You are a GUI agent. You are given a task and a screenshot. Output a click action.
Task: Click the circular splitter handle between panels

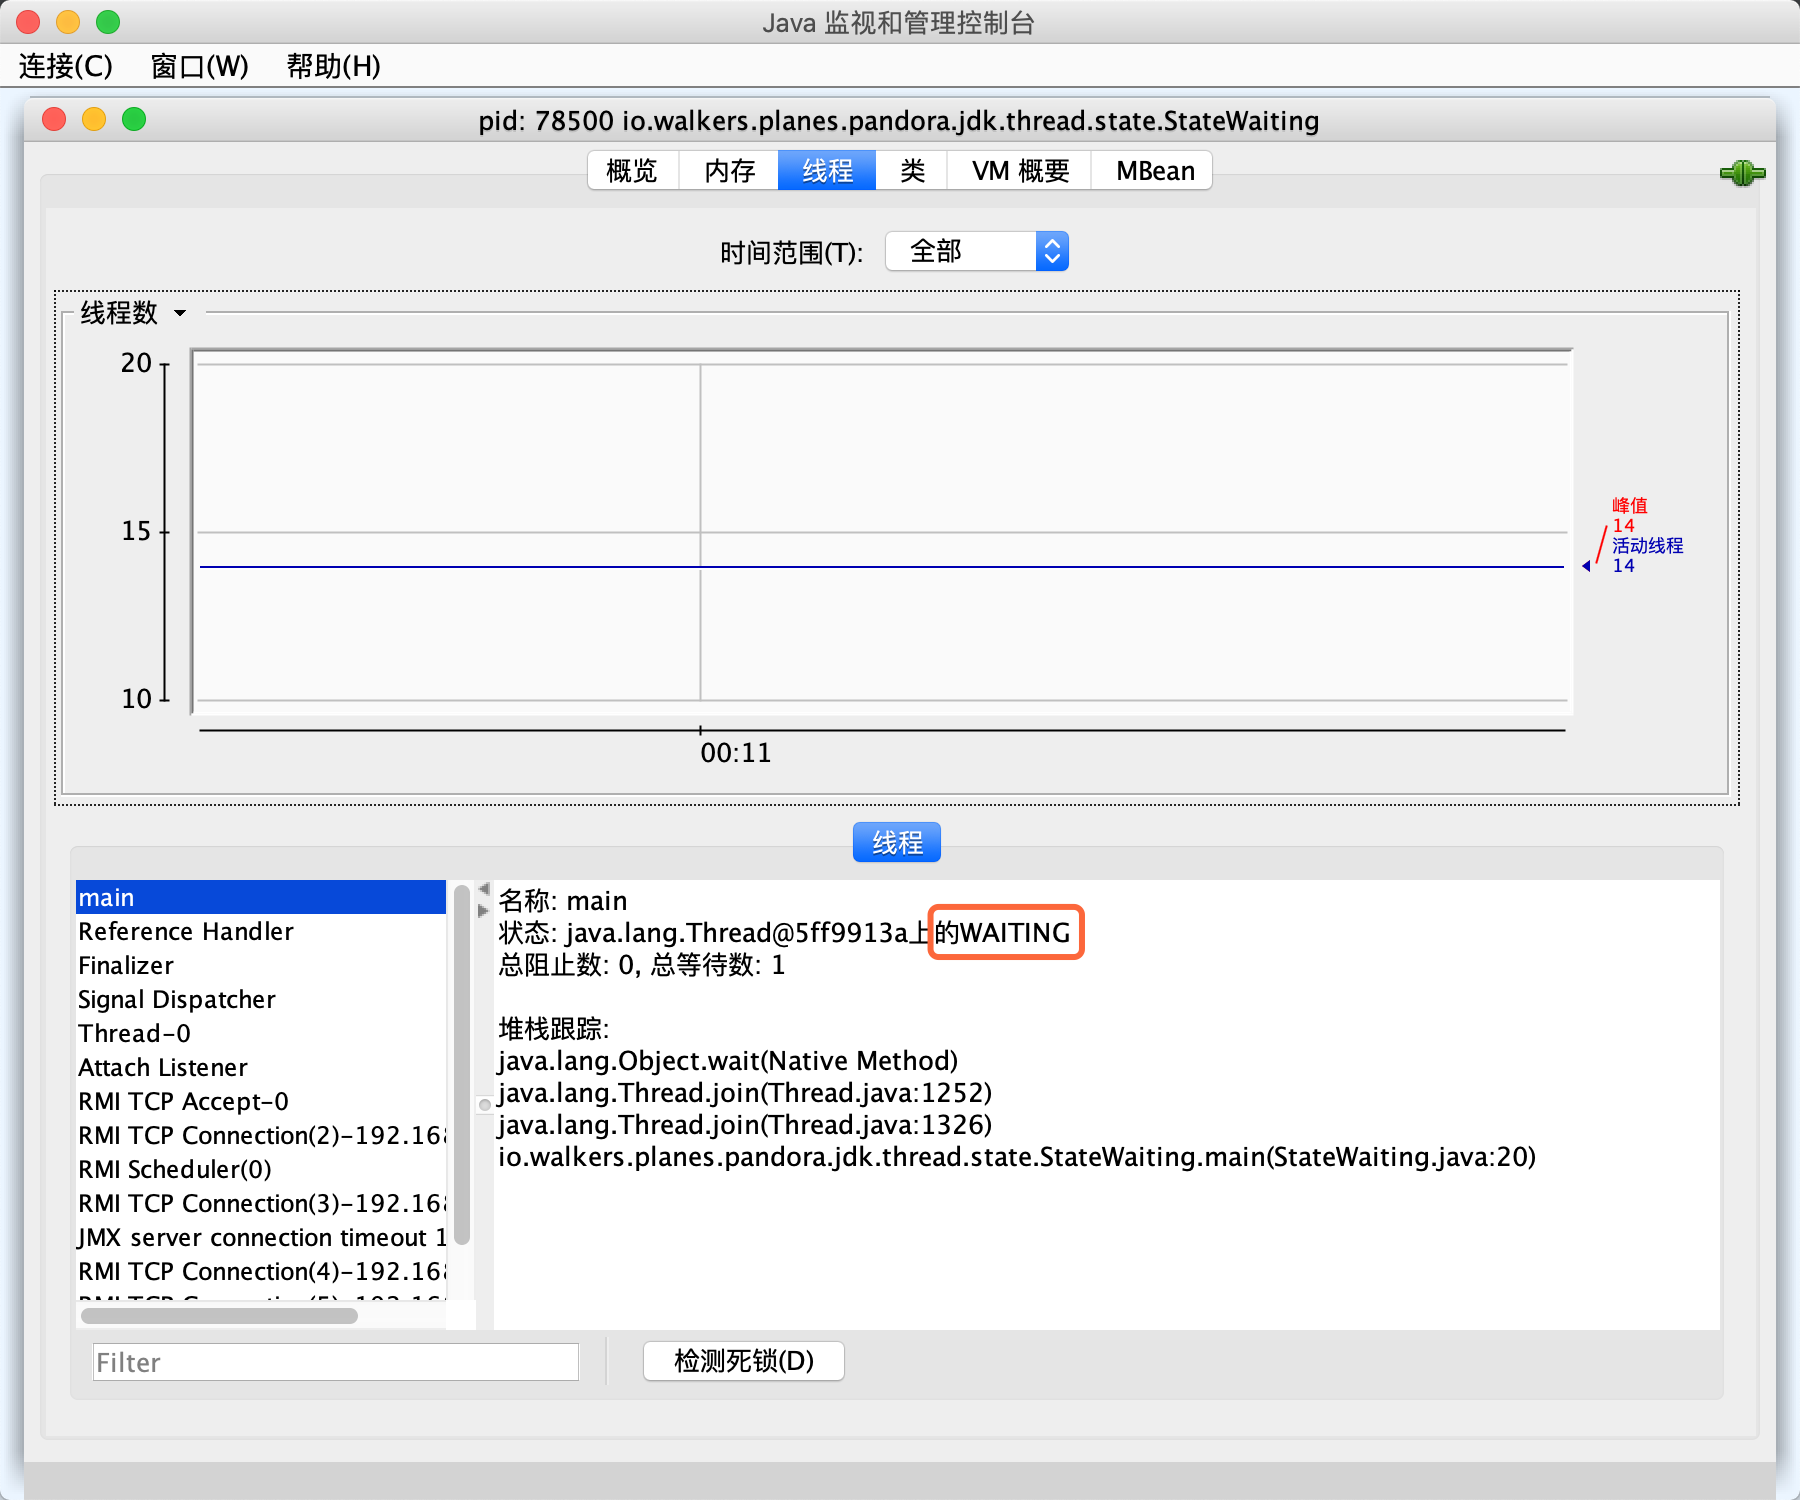(484, 1104)
